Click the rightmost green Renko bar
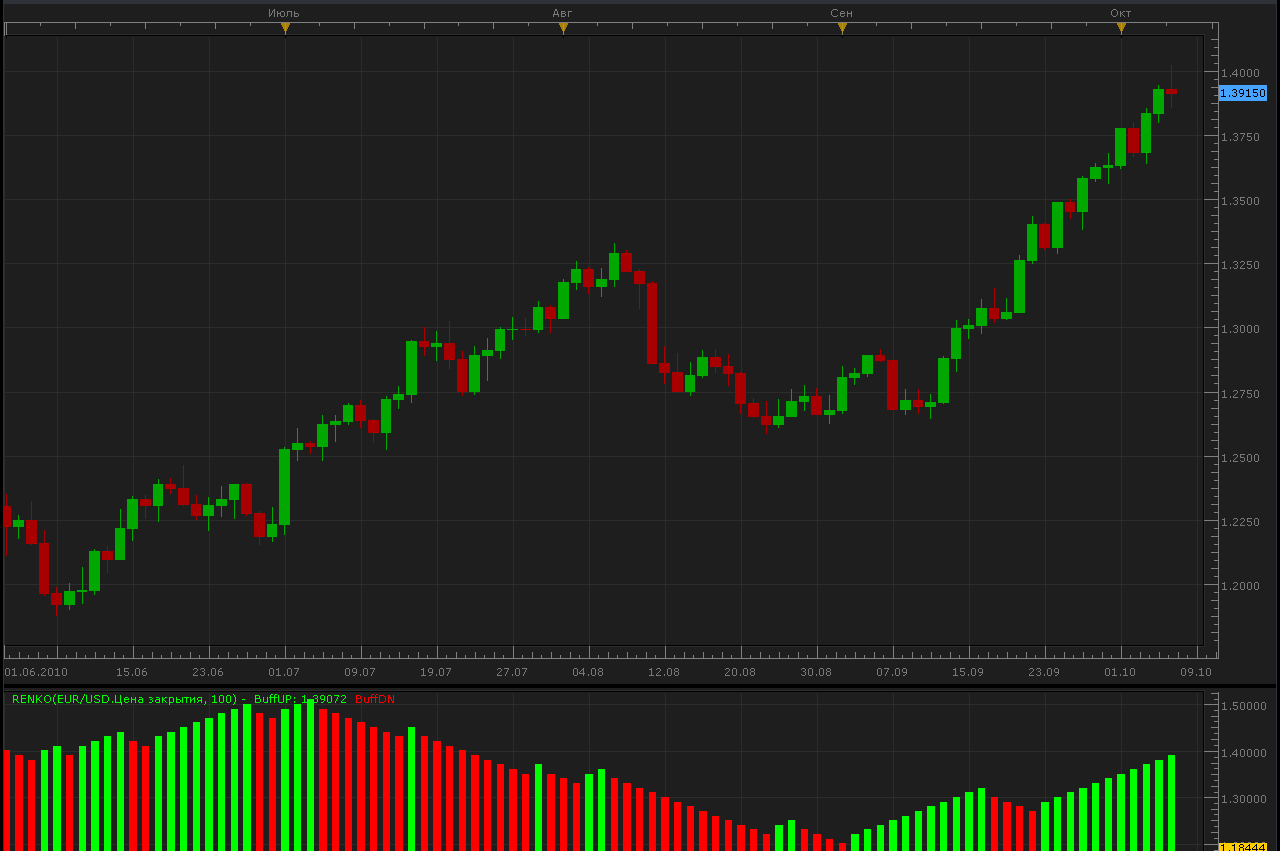Image resolution: width=1280 pixels, height=851 pixels. pyautogui.click(x=1171, y=803)
